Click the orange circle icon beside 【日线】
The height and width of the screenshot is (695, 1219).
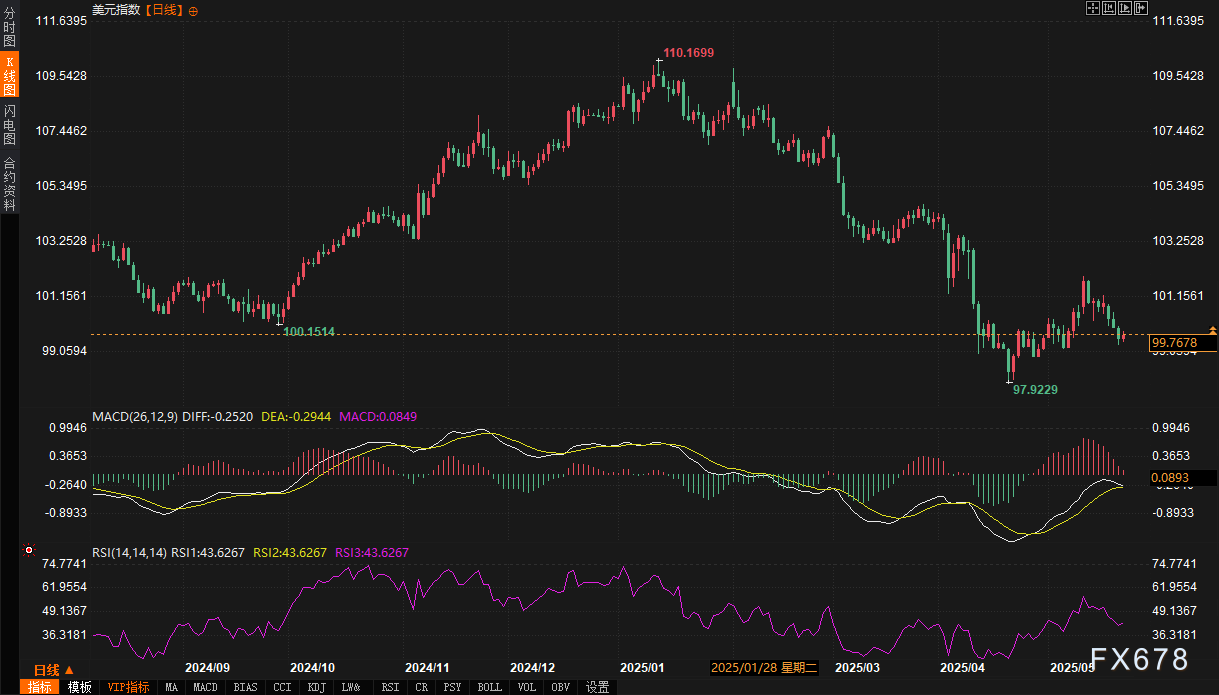tap(193, 11)
